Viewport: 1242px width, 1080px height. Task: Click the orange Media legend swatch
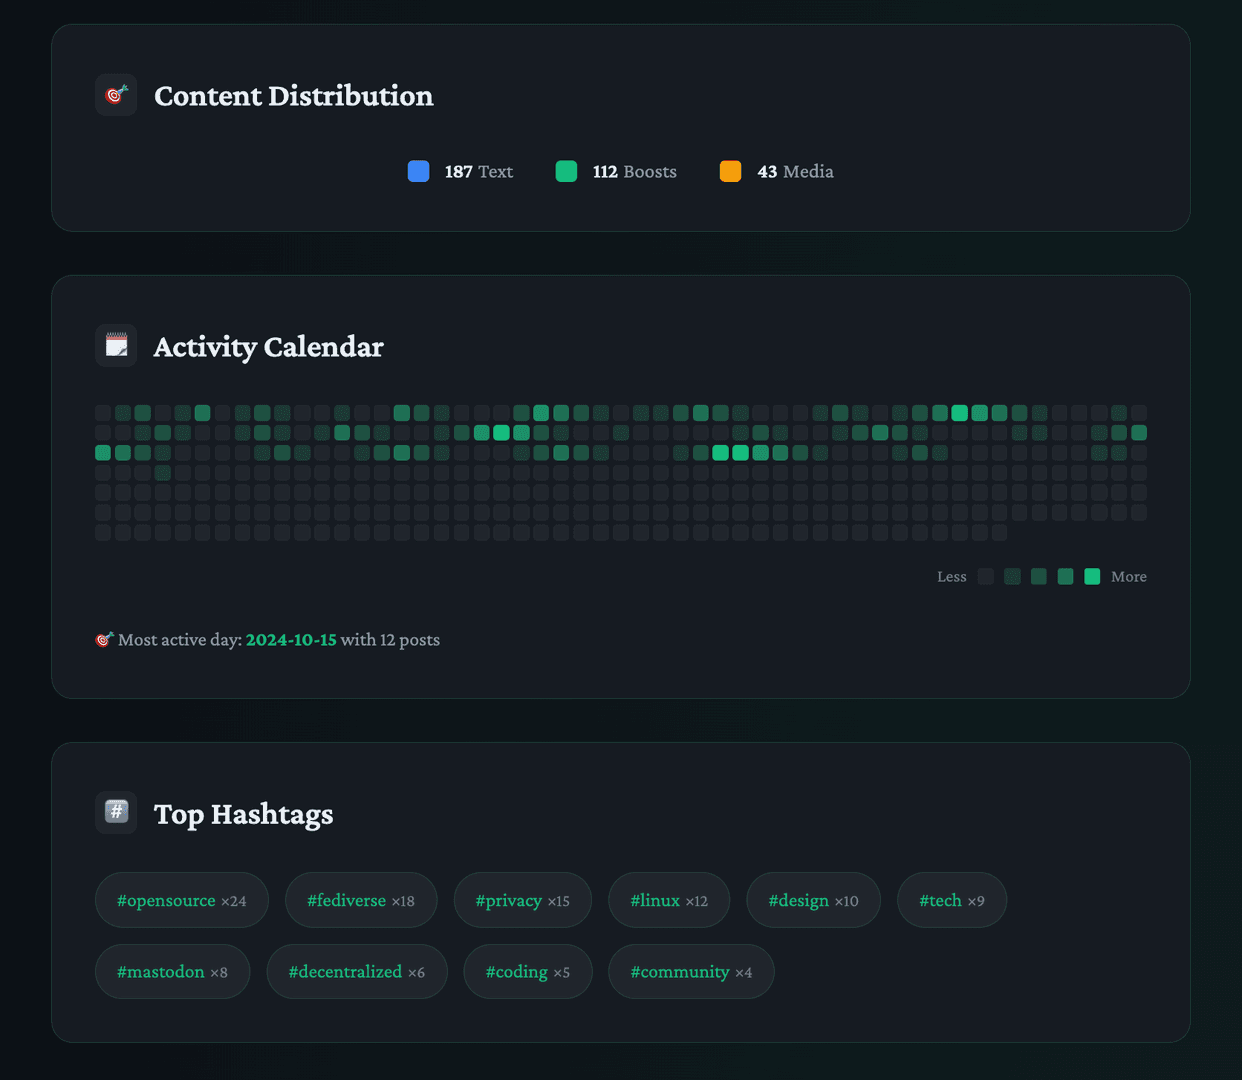(731, 171)
